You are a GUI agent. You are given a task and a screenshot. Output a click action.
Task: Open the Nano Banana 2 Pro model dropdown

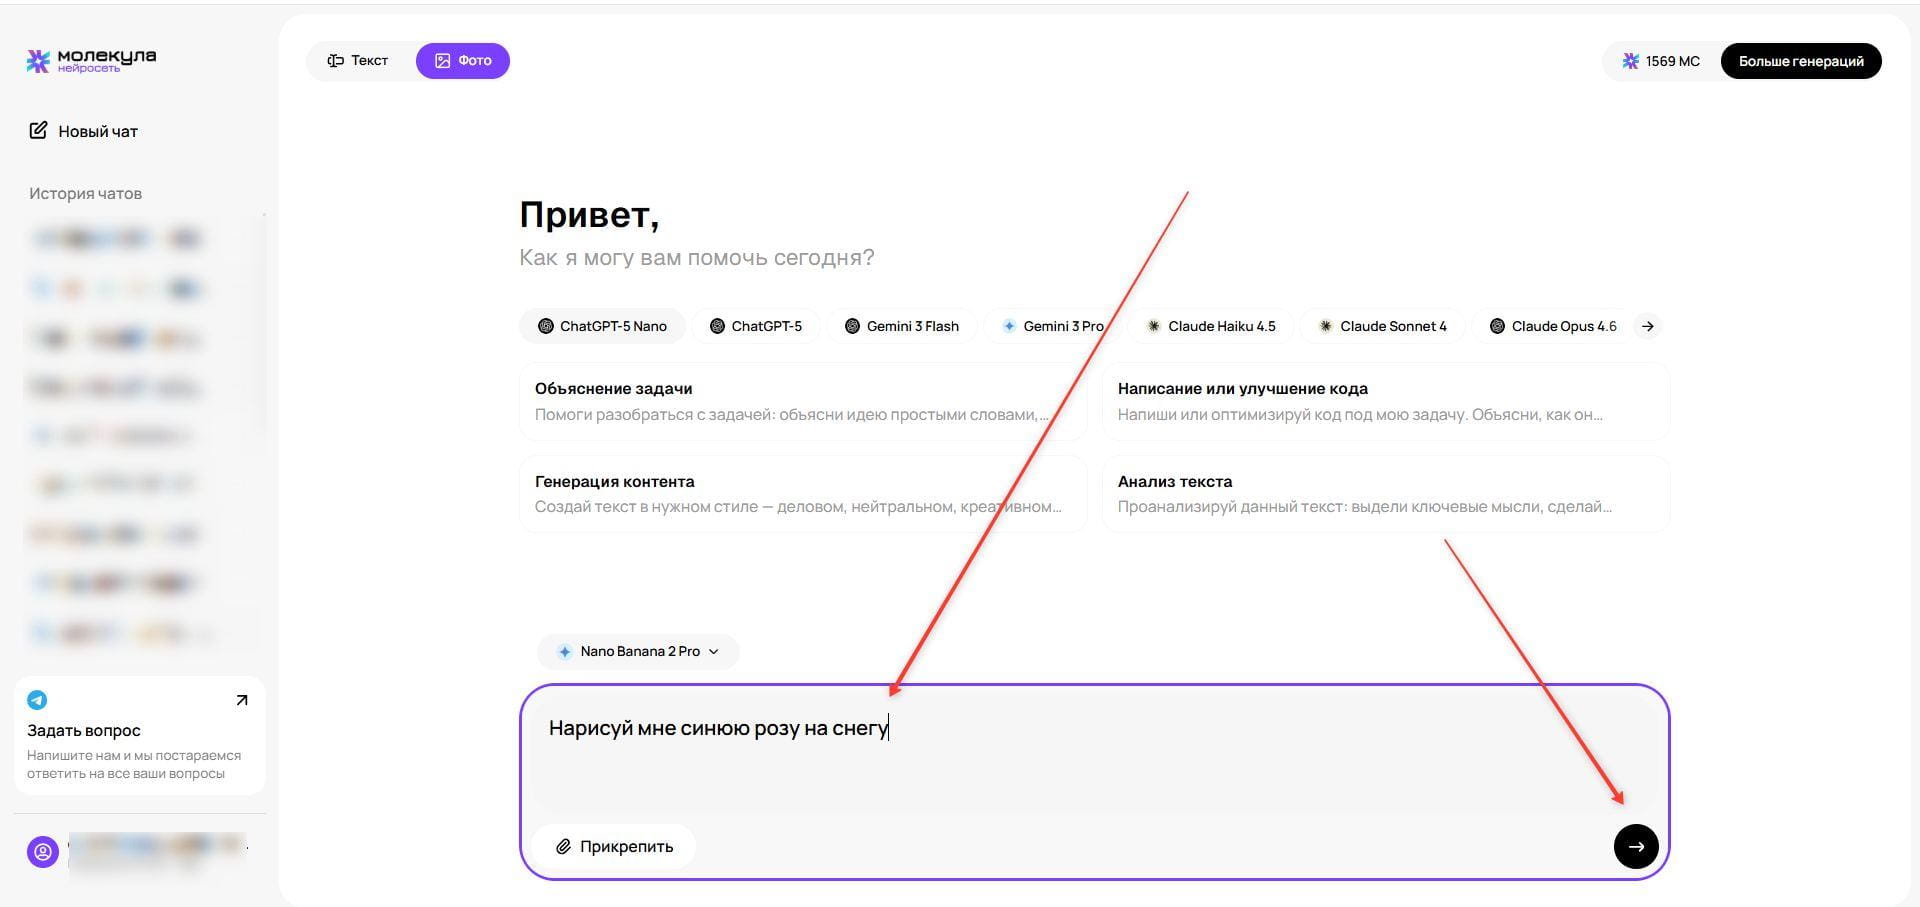638,651
